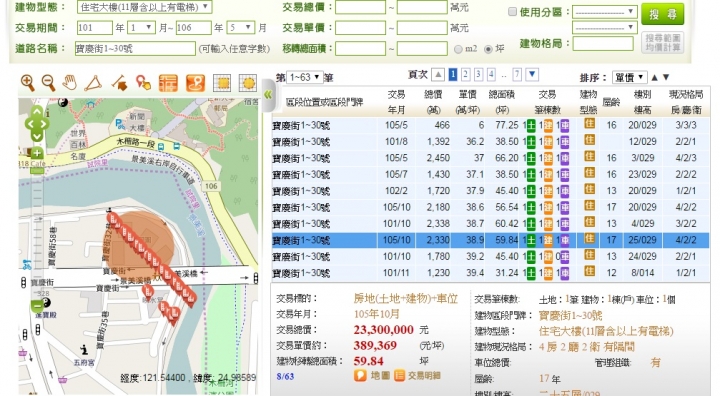Image resolution: width=720 pixels, height=396 pixels.
Task: Click in the 道路名稱 road name field
Action: [x=135, y=49]
